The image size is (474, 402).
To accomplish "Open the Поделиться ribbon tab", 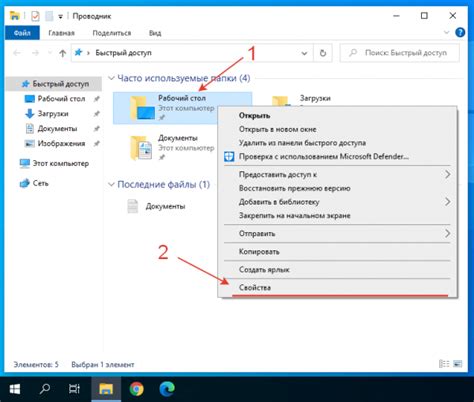I will 112,33.
